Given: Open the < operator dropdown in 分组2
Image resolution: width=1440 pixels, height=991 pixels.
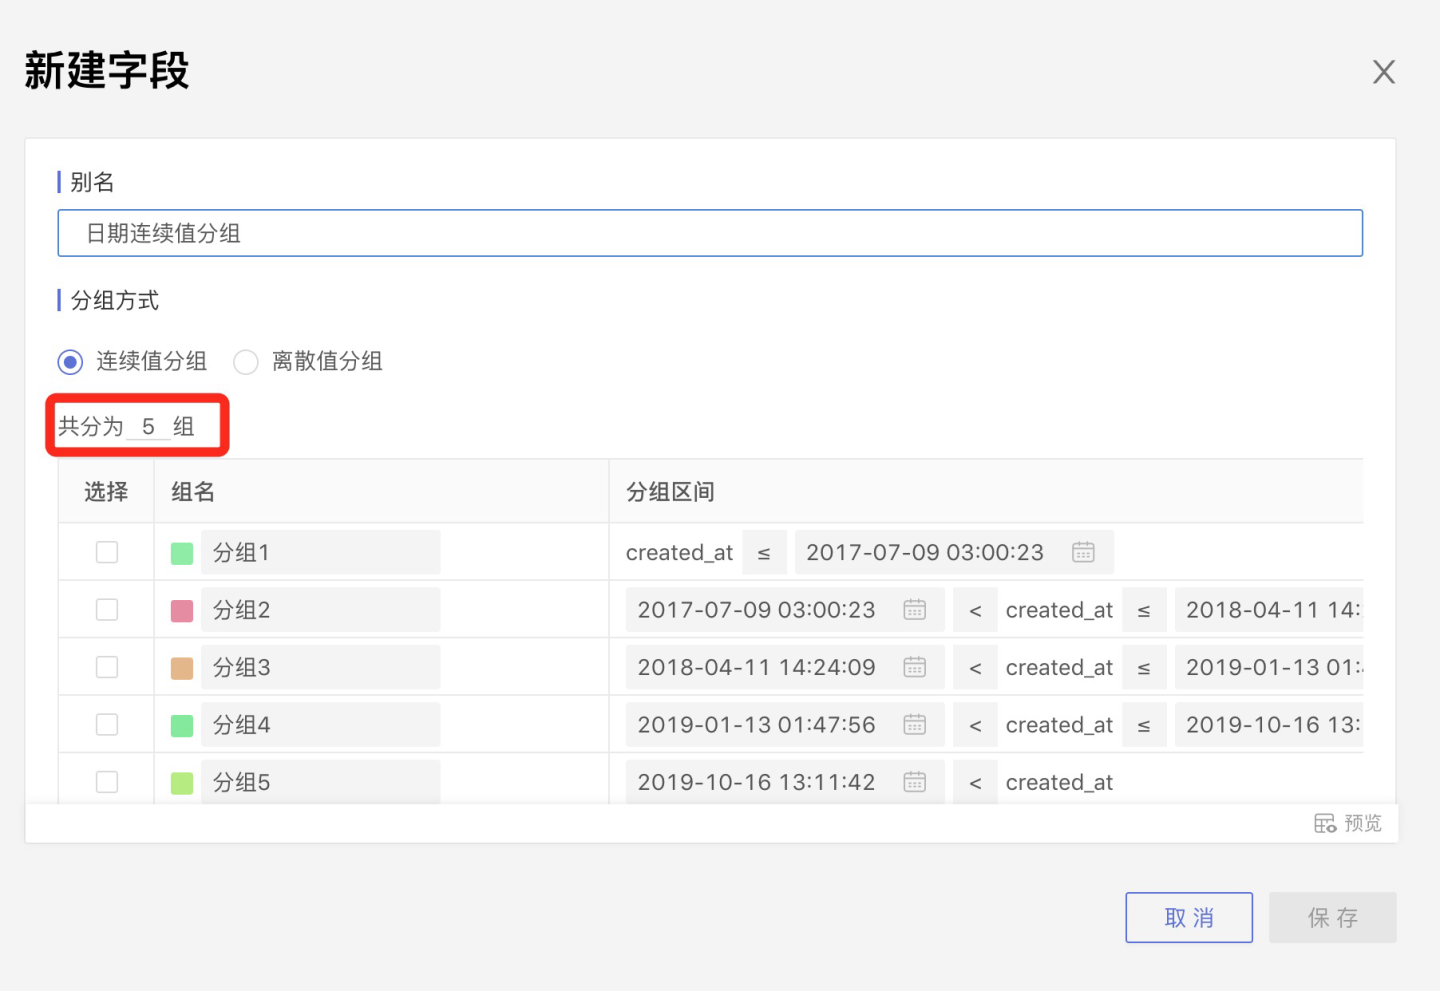Looking at the screenshot, I should tap(975, 610).
